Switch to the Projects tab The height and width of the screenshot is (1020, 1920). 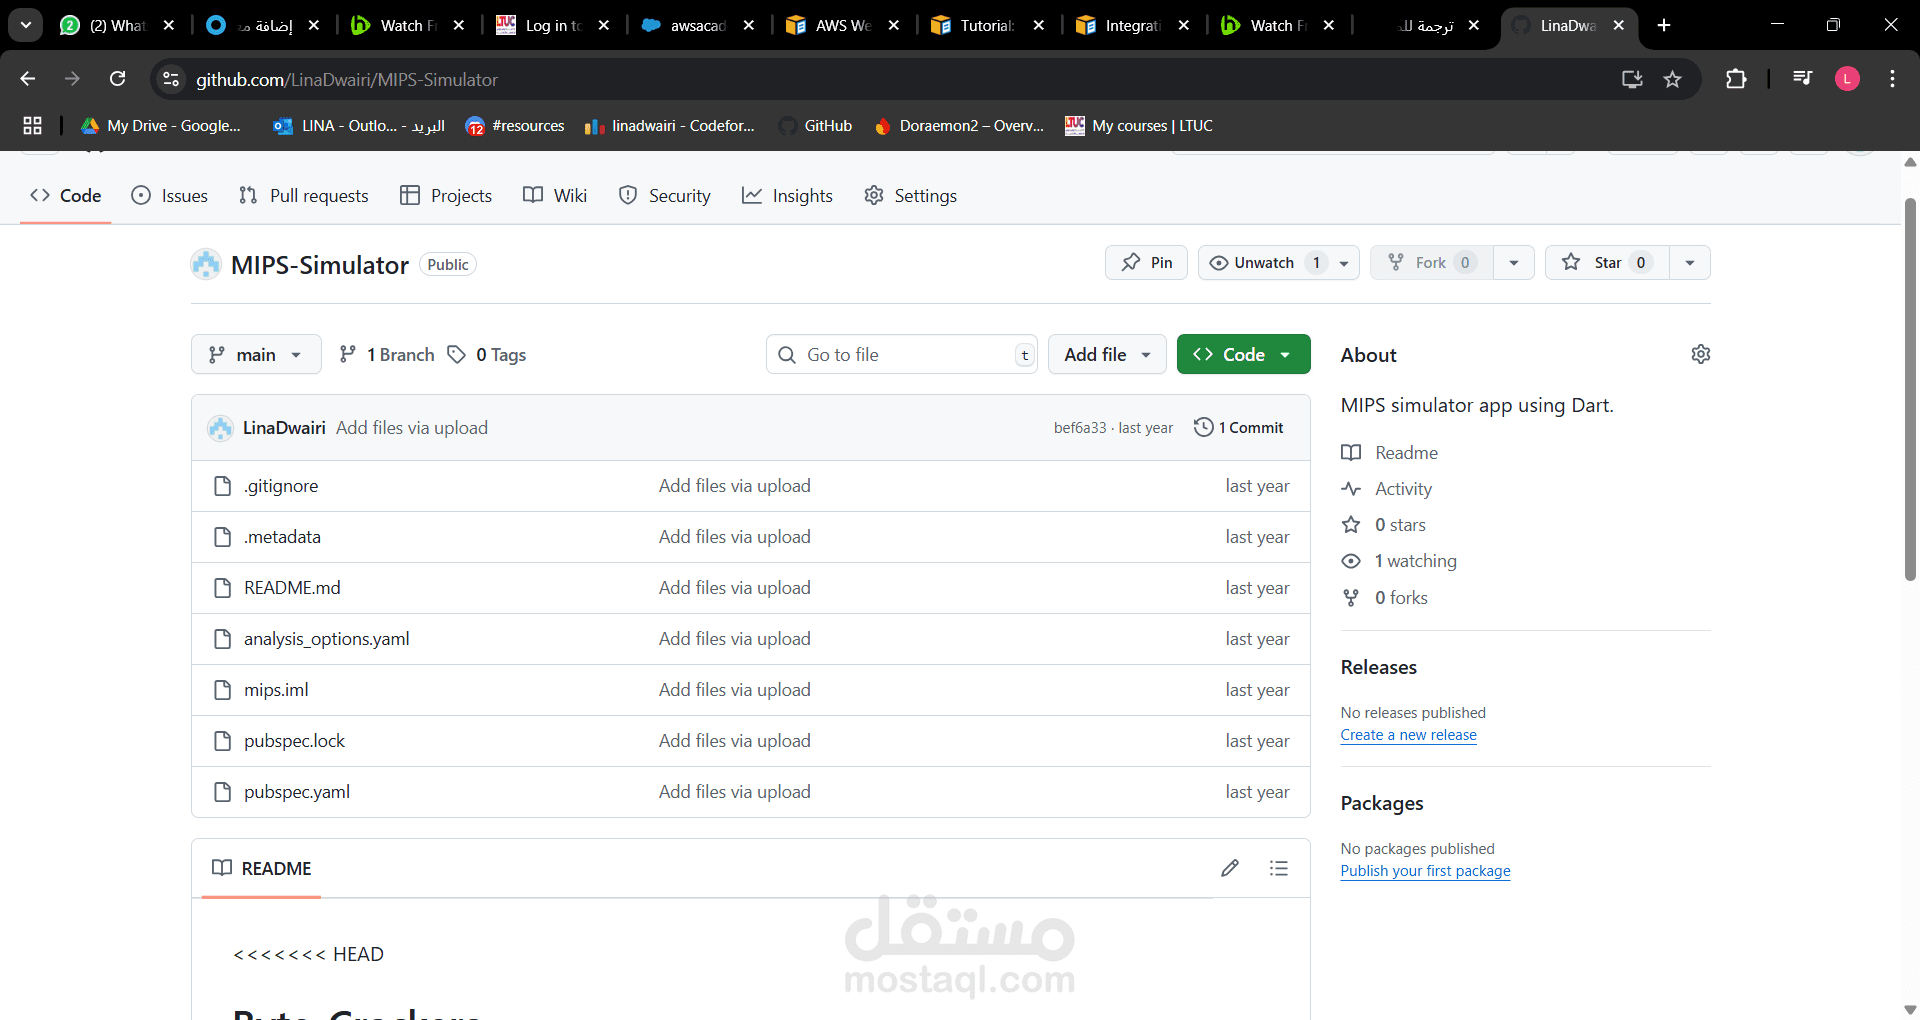446,196
